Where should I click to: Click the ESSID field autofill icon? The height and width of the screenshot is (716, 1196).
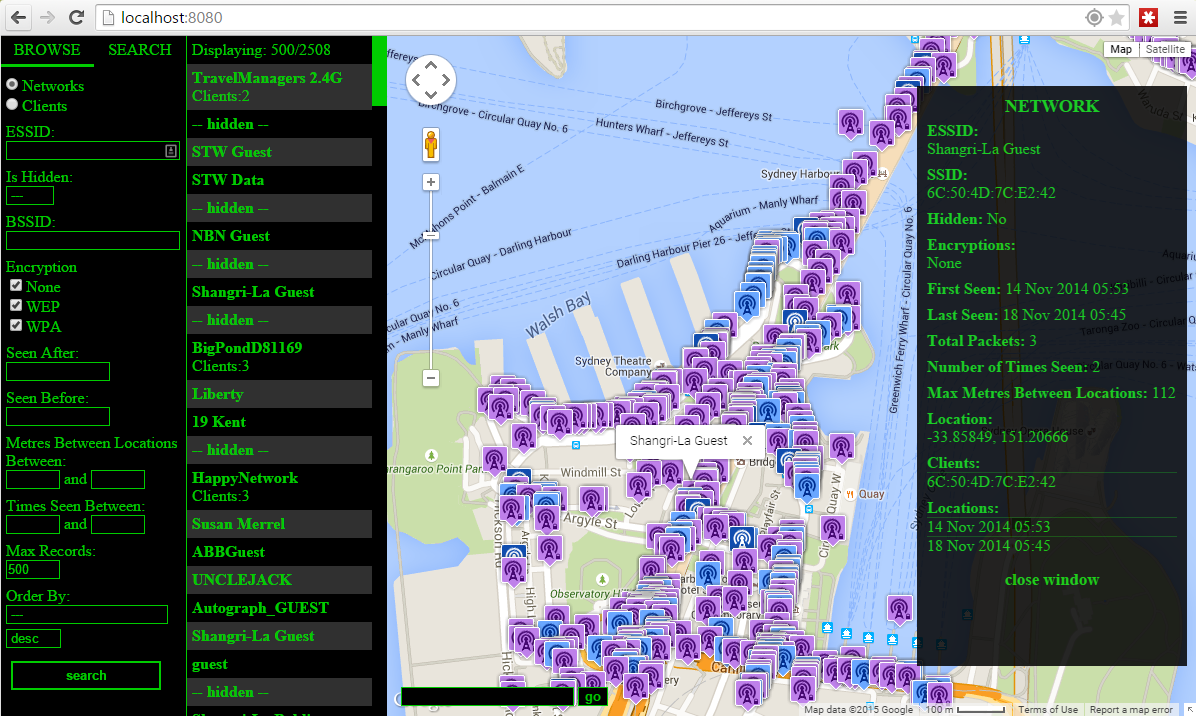click(x=171, y=151)
